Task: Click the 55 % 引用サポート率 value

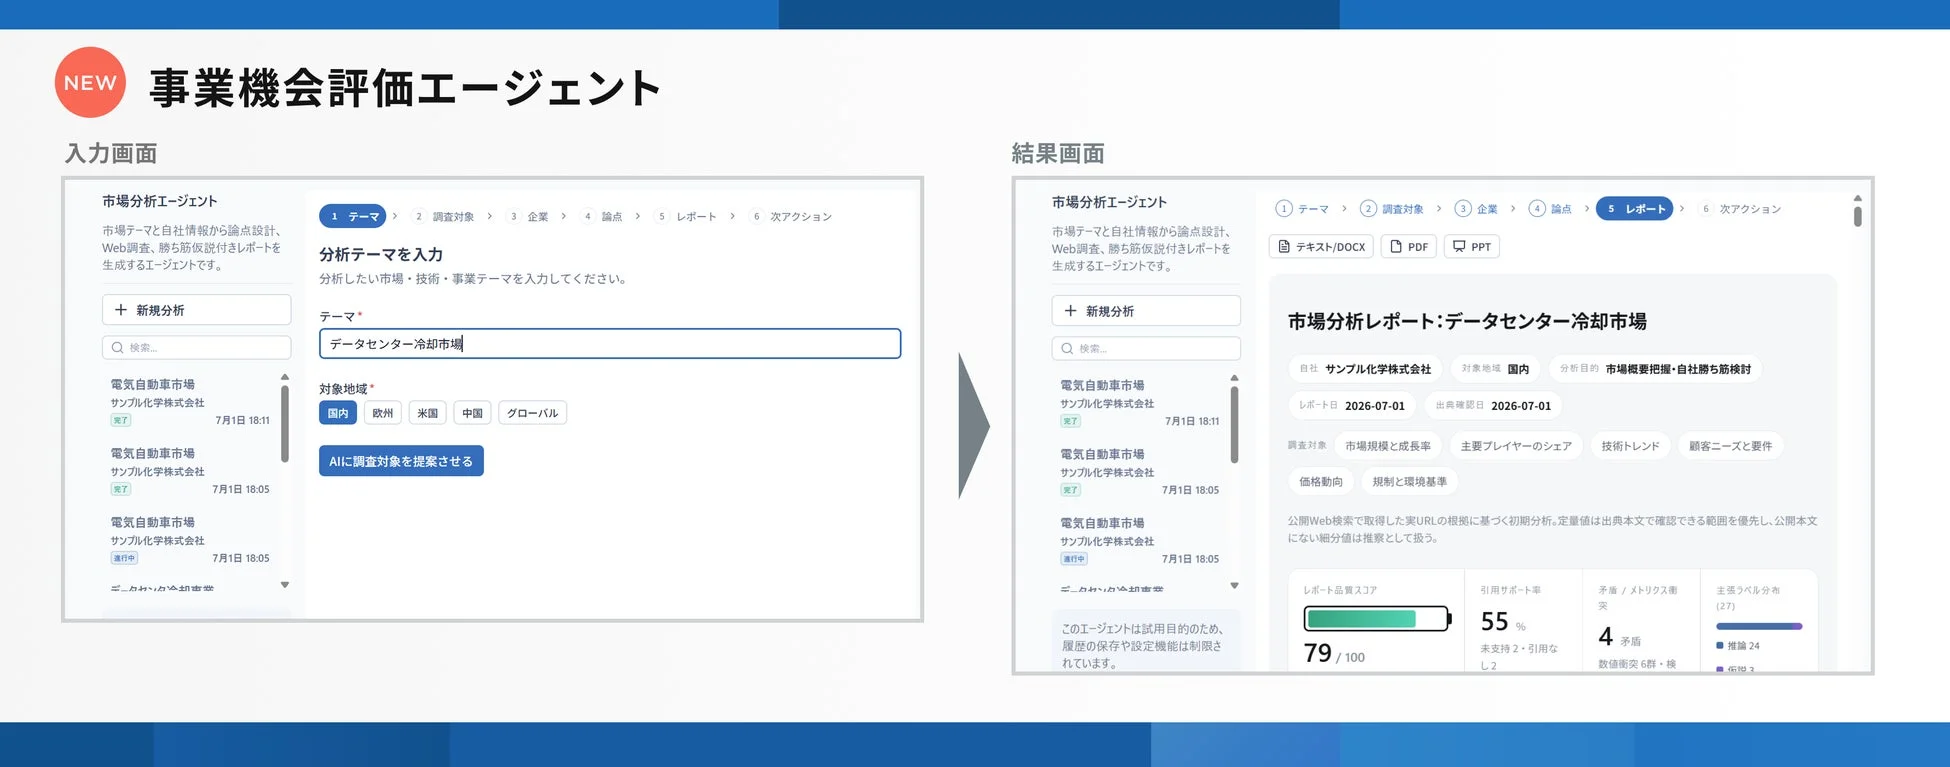Action: pos(1503,622)
